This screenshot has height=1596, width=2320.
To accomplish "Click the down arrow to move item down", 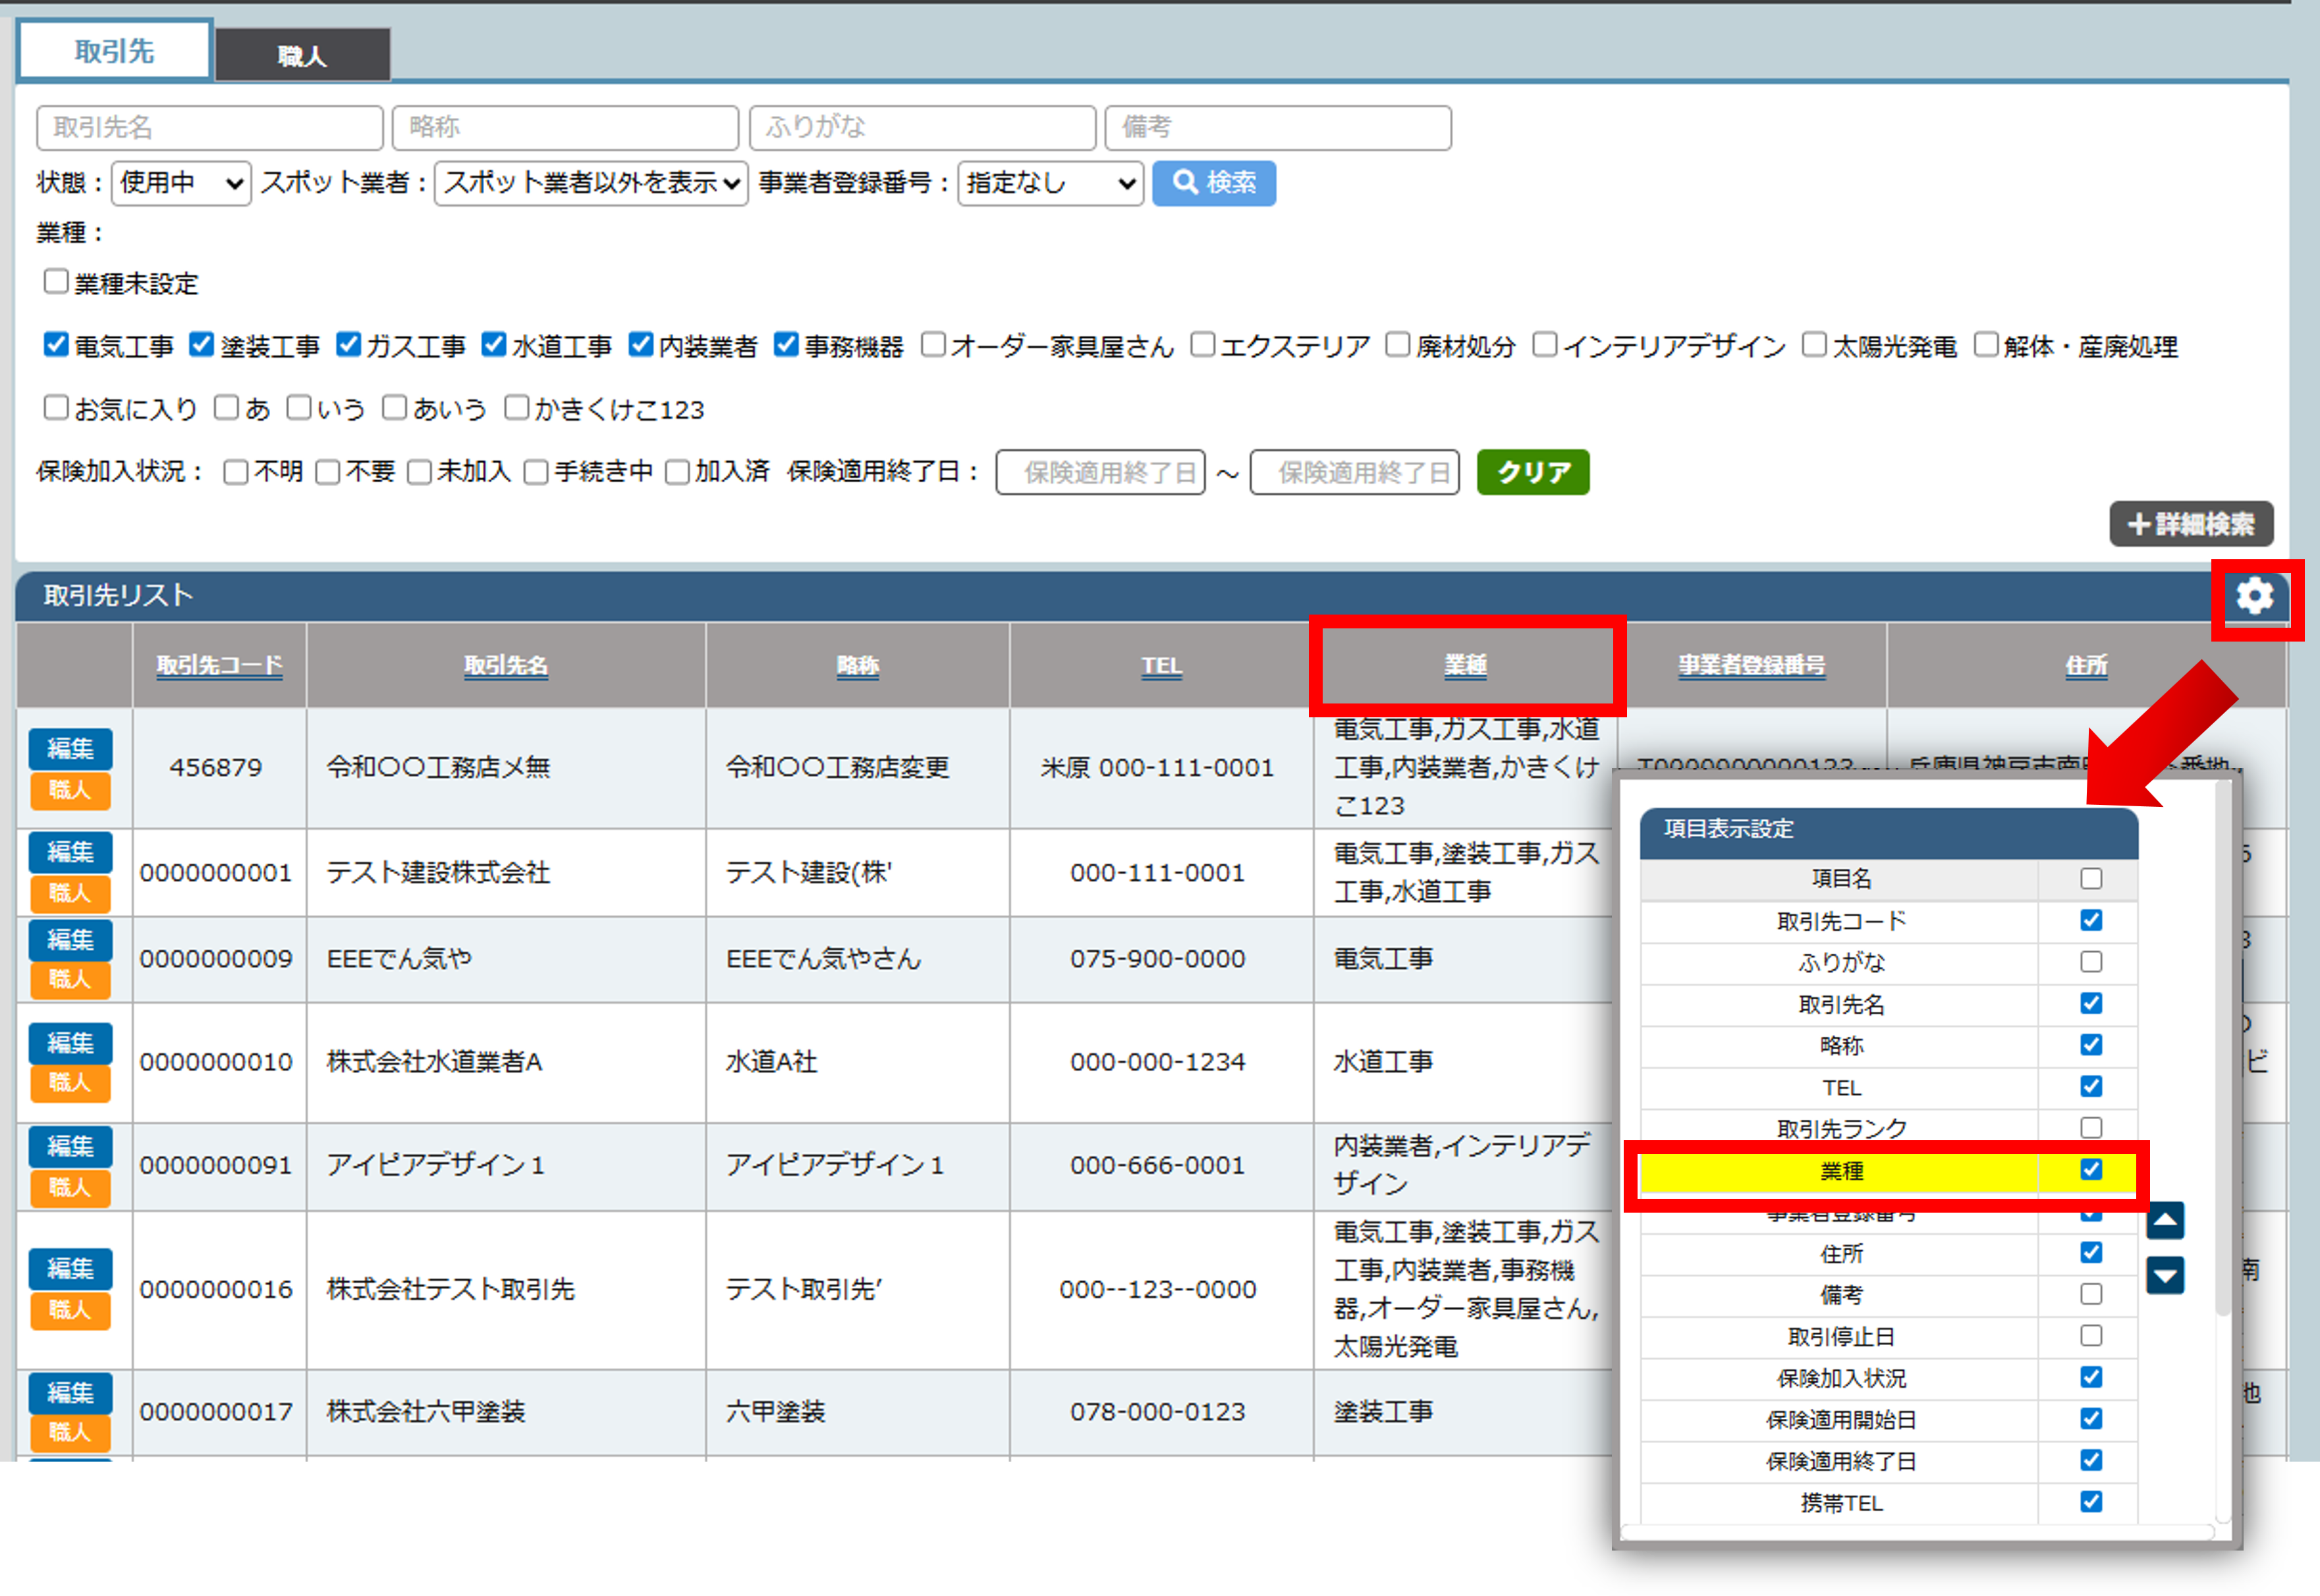I will click(x=2165, y=1275).
